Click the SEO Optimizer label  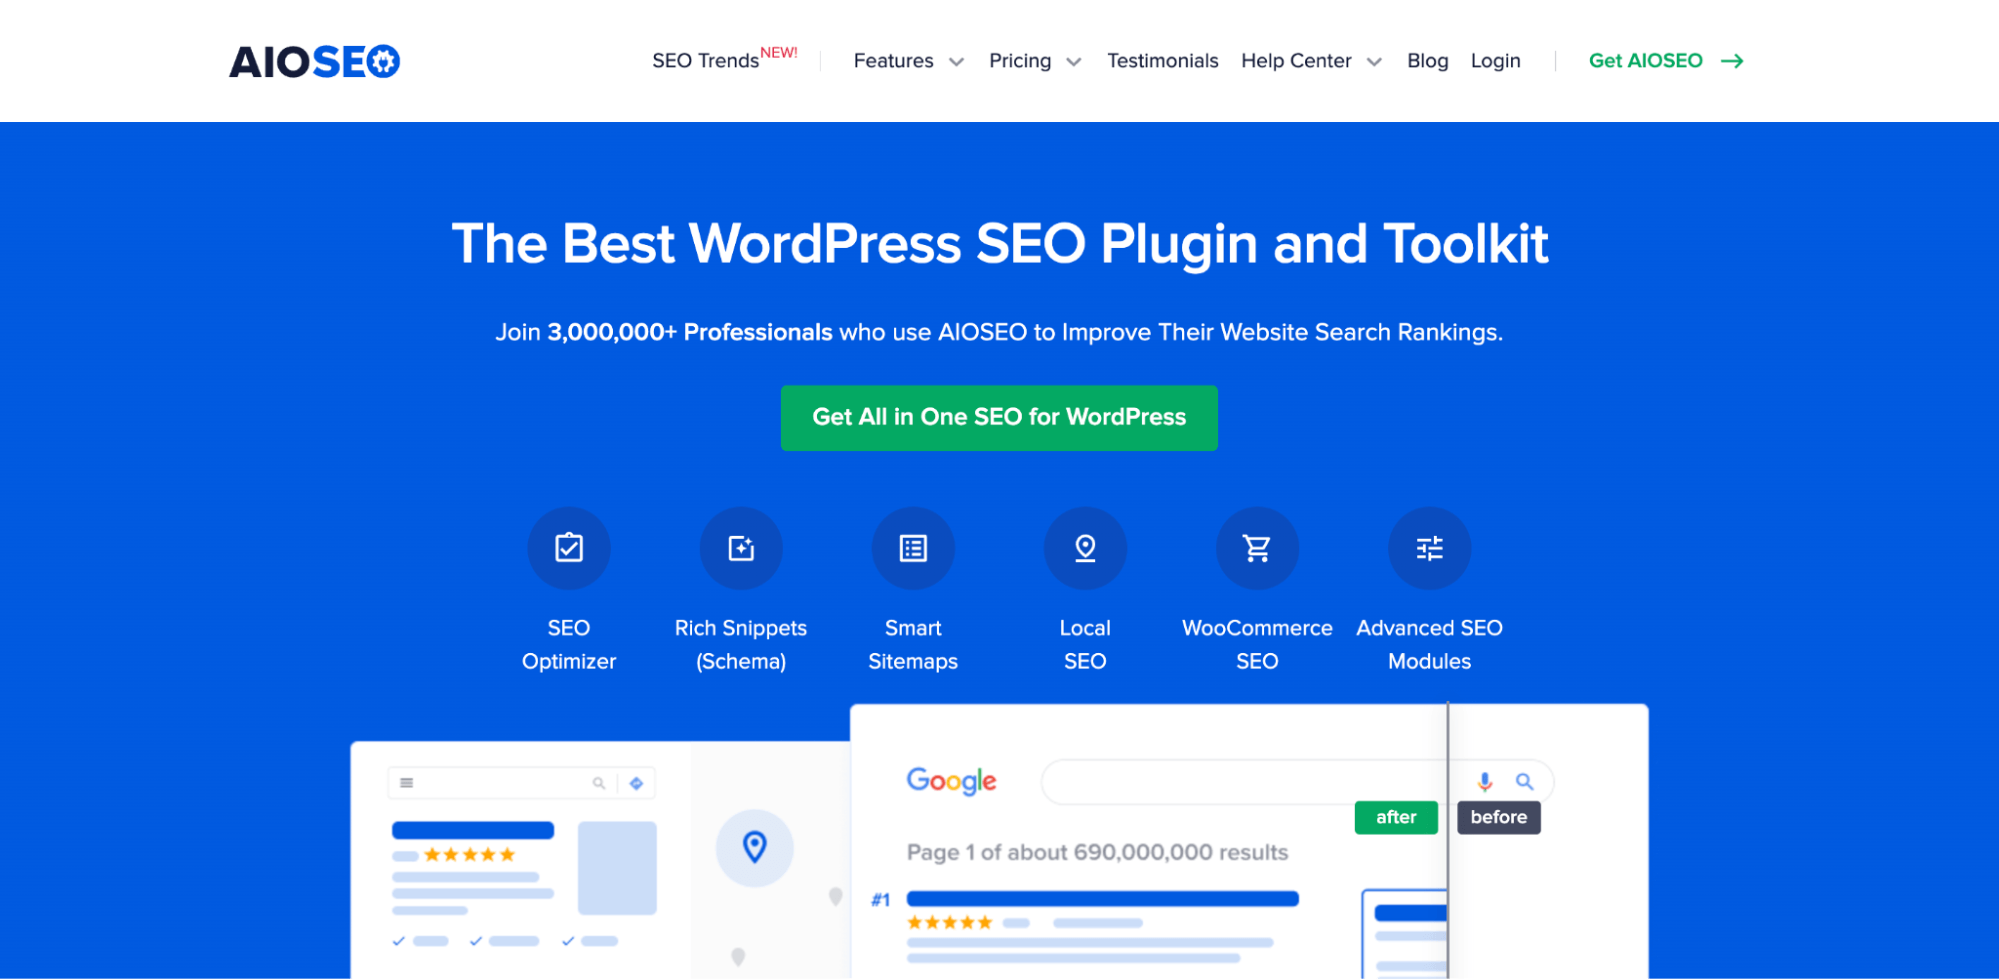click(x=569, y=644)
